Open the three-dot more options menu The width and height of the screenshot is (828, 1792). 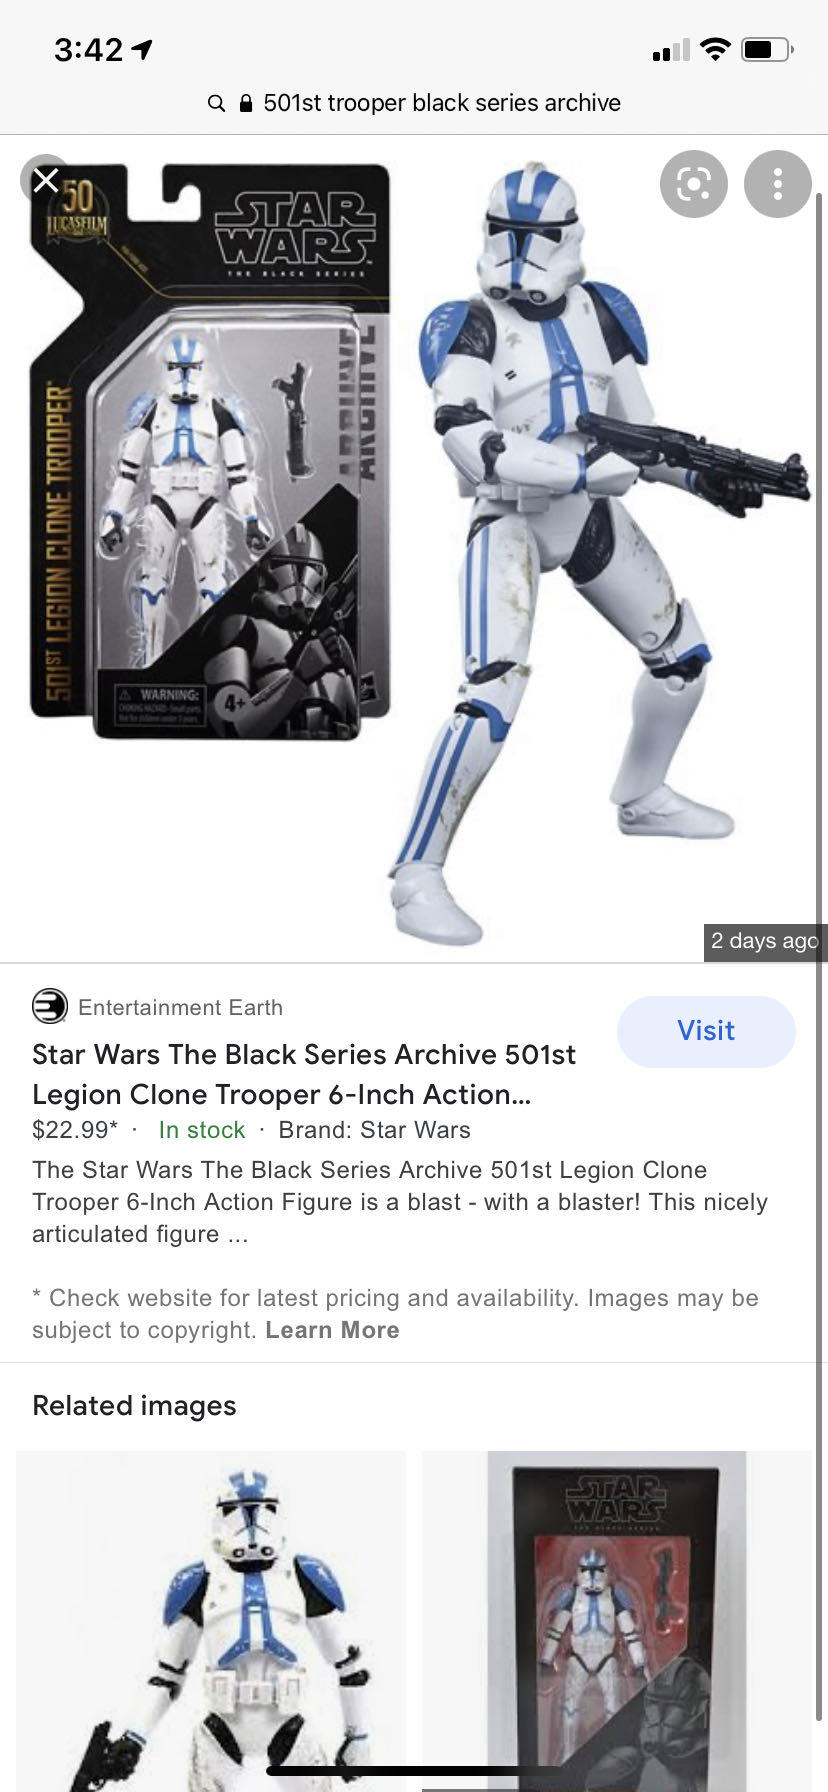coord(777,184)
